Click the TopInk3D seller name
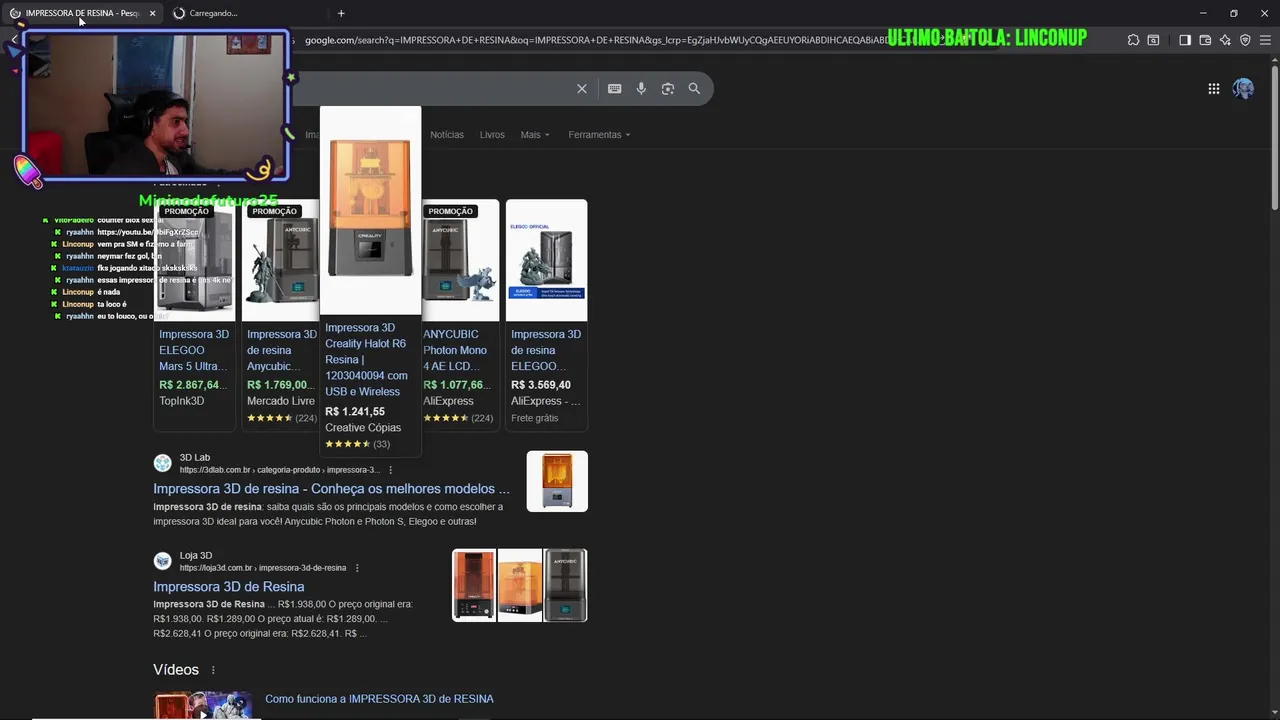The height and width of the screenshot is (720, 1280). pos(182,401)
